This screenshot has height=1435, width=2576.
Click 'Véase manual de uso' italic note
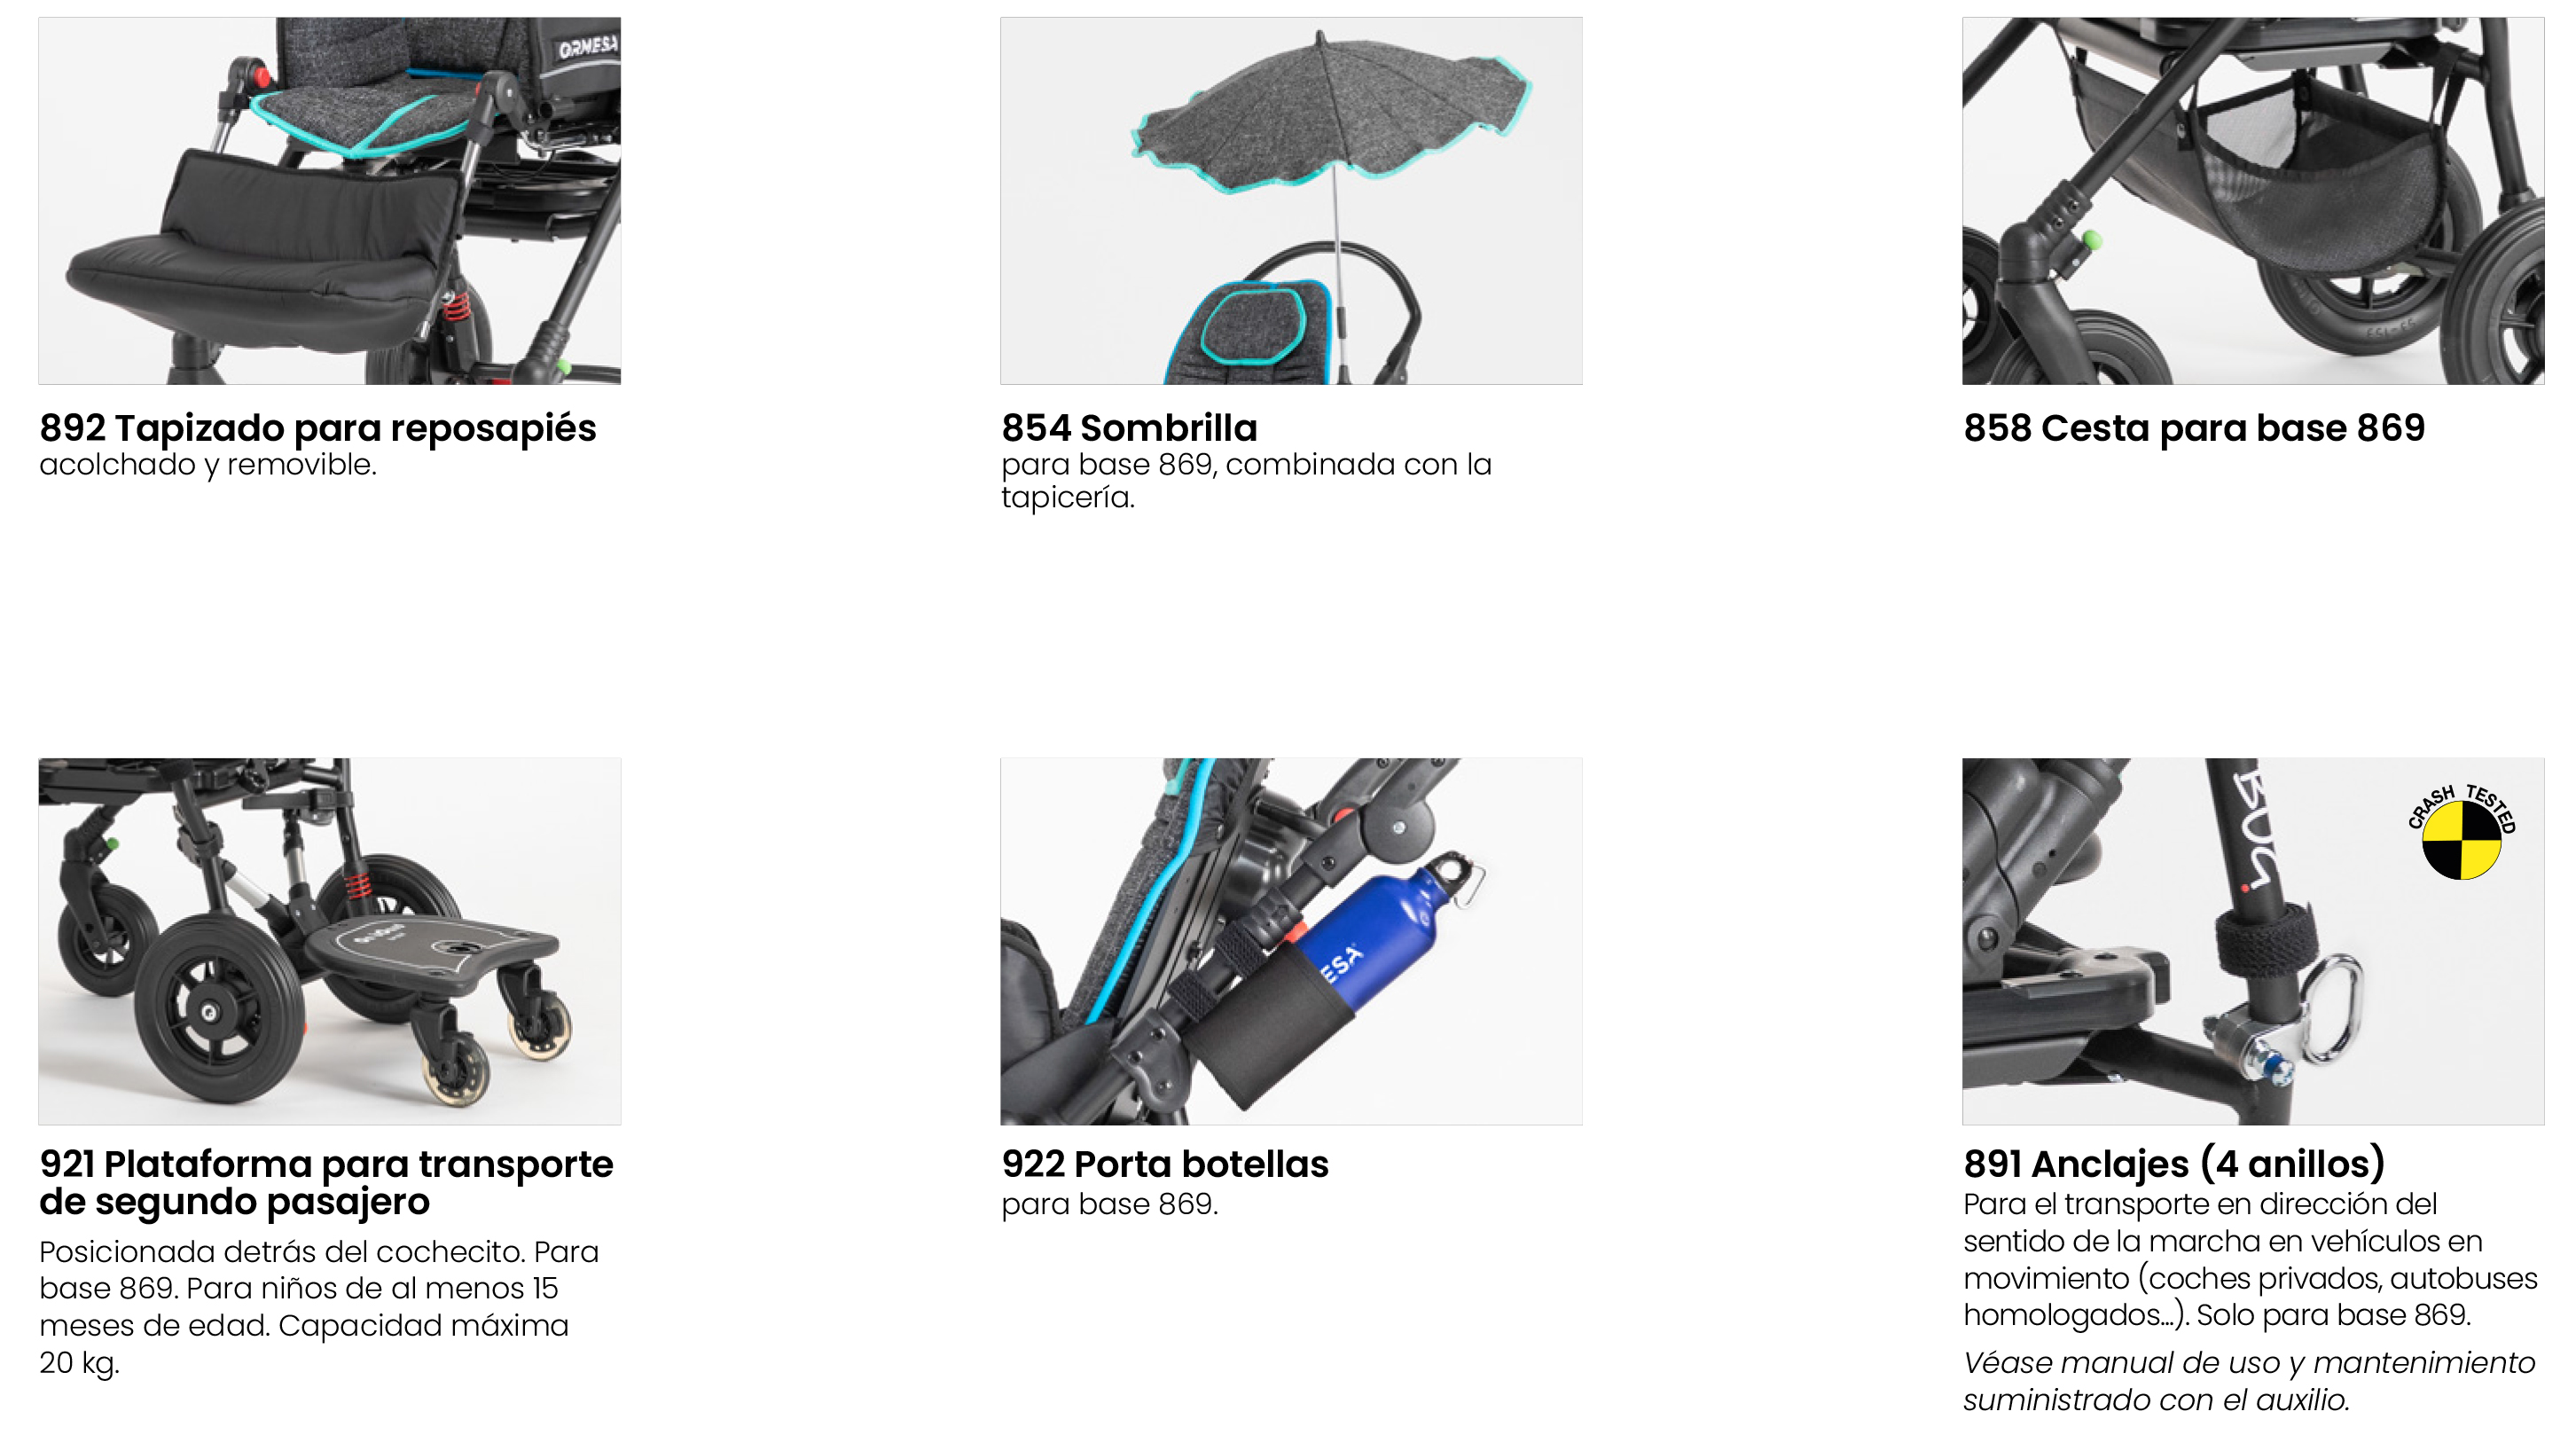point(2249,1381)
